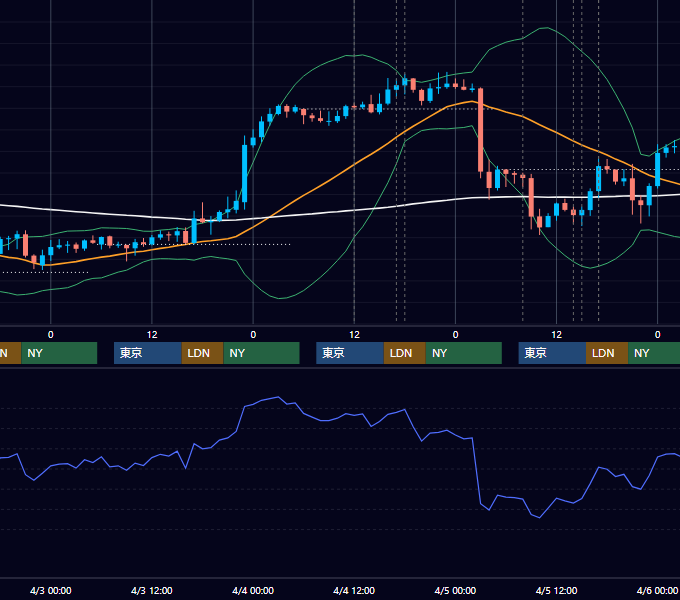Select the NY session block above 4/5 00:00

point(464,353)
